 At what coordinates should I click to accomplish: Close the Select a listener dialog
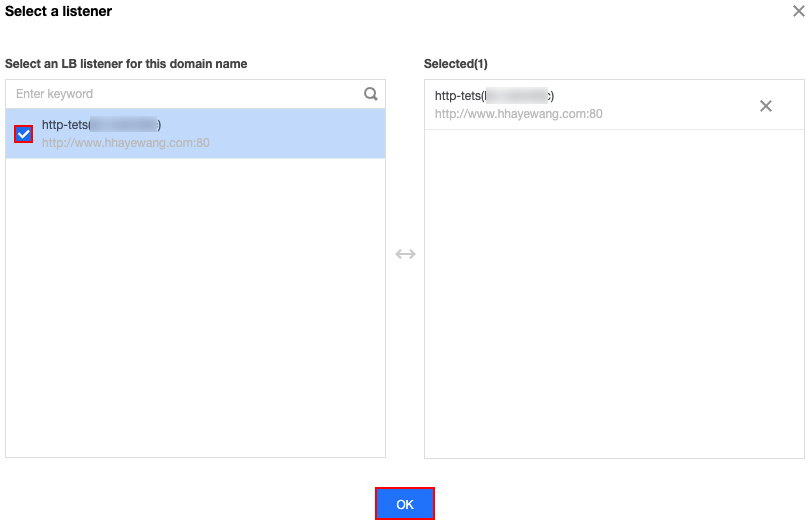tap(797, 12)
